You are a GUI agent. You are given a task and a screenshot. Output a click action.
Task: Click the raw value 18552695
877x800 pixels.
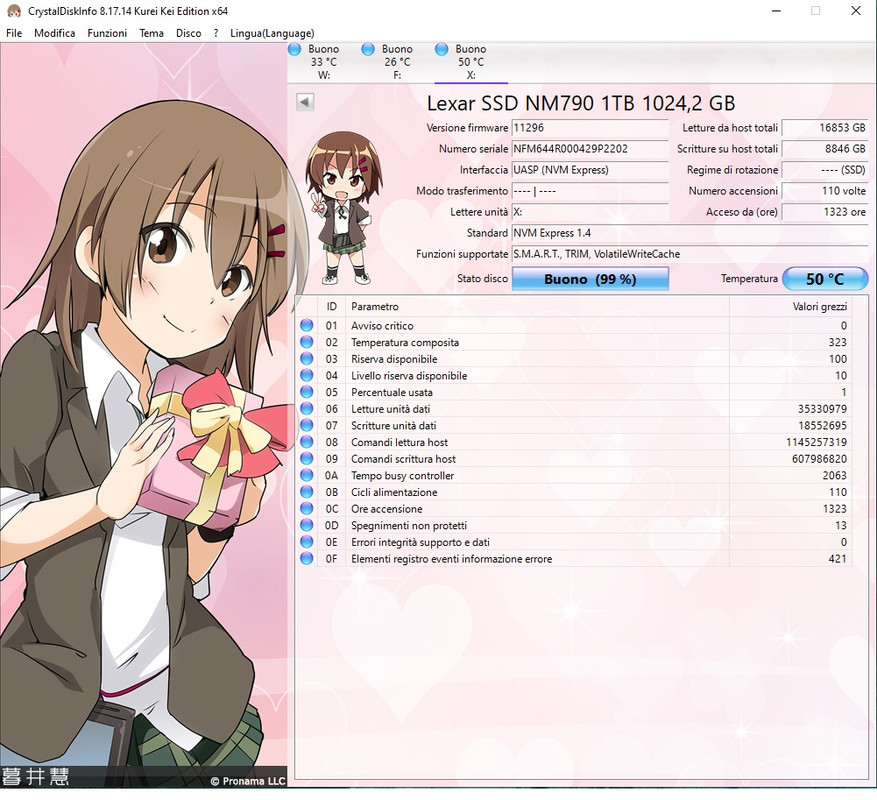(822, 426)
